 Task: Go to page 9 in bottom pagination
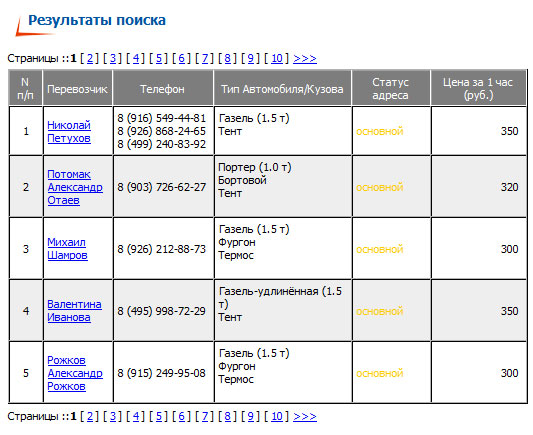(x=251, y=416)
